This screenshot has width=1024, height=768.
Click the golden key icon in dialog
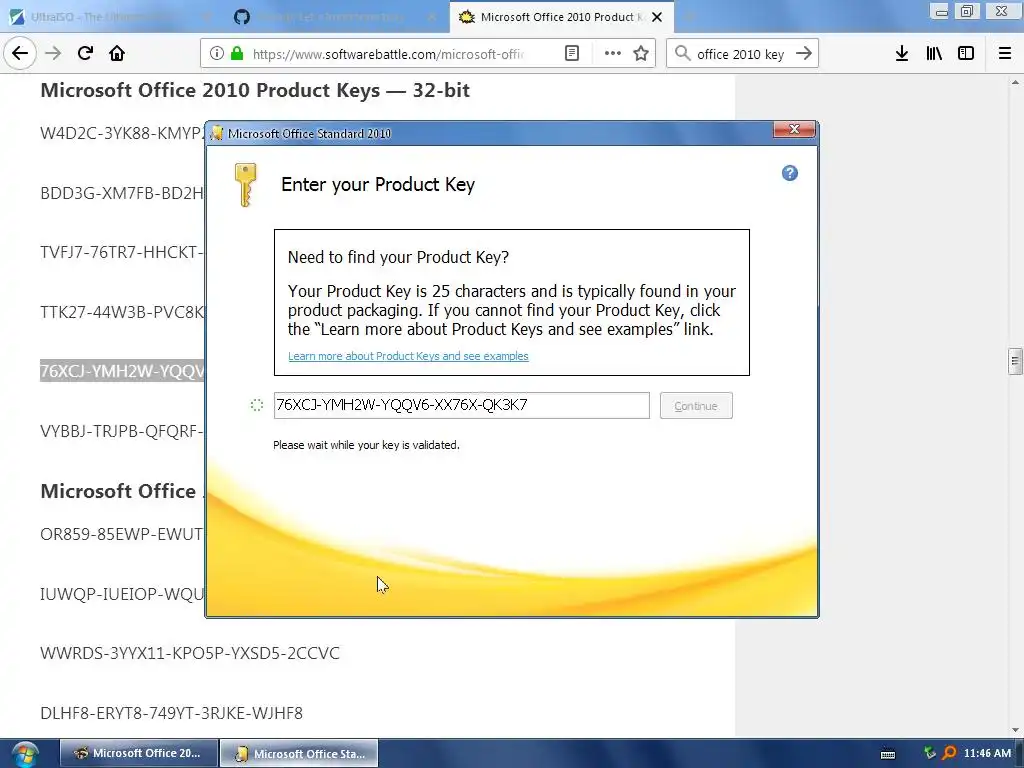pyautogui.click(x=246, y=185)
